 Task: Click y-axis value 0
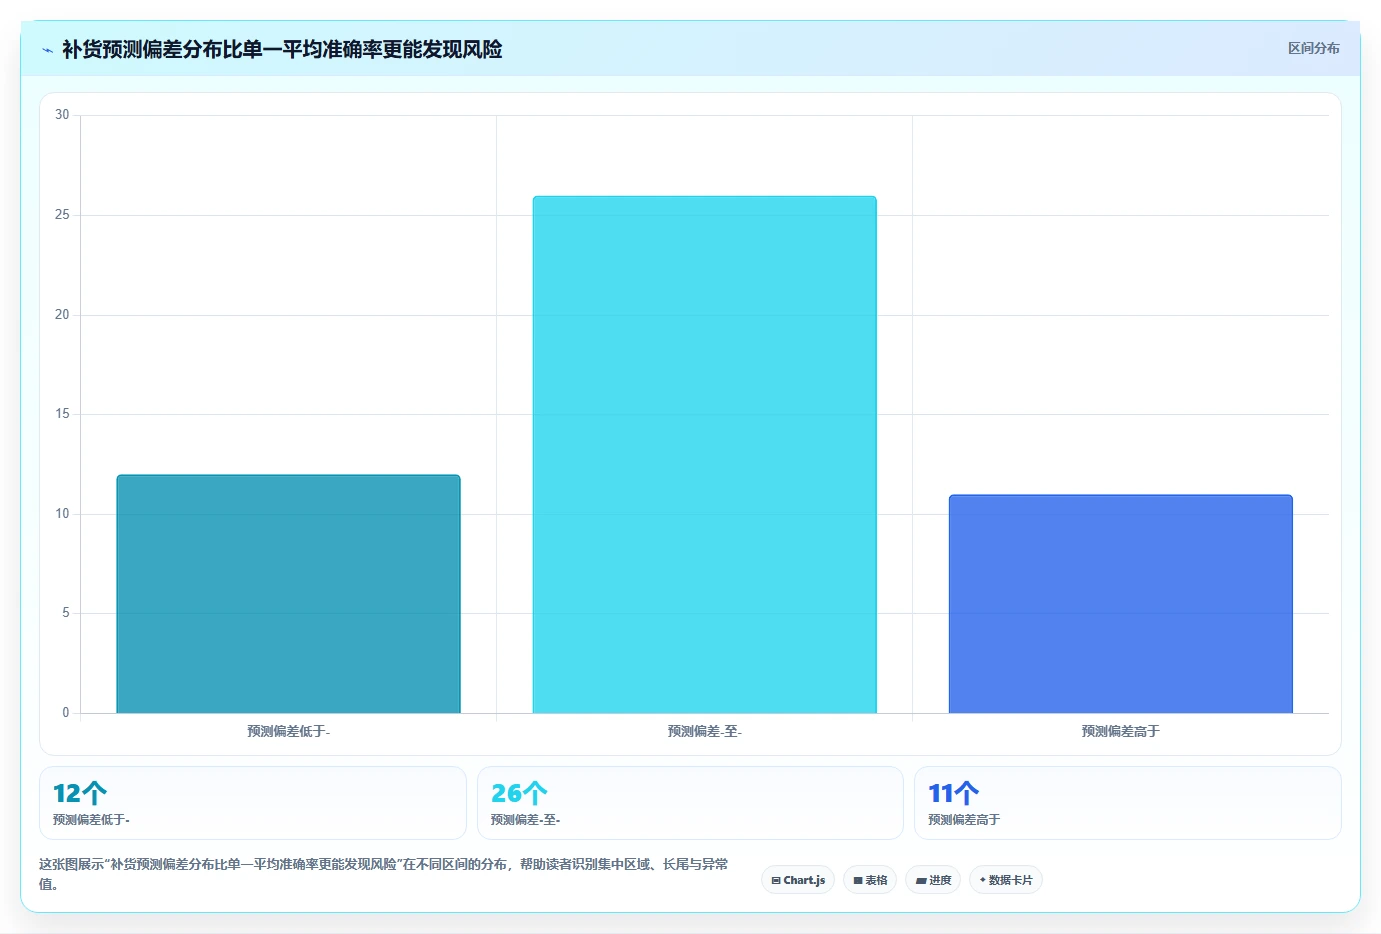(66, 713)
